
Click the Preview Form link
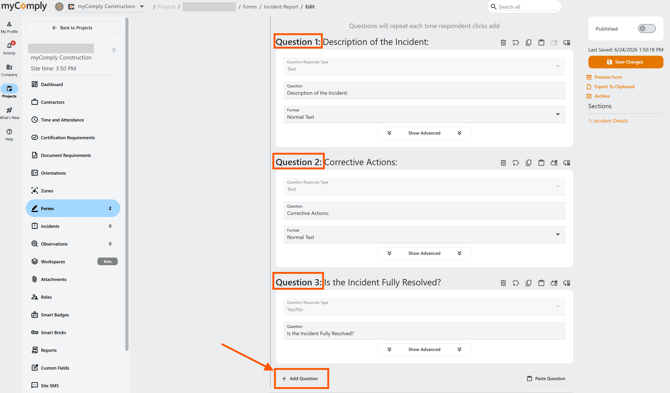(604, 77)
